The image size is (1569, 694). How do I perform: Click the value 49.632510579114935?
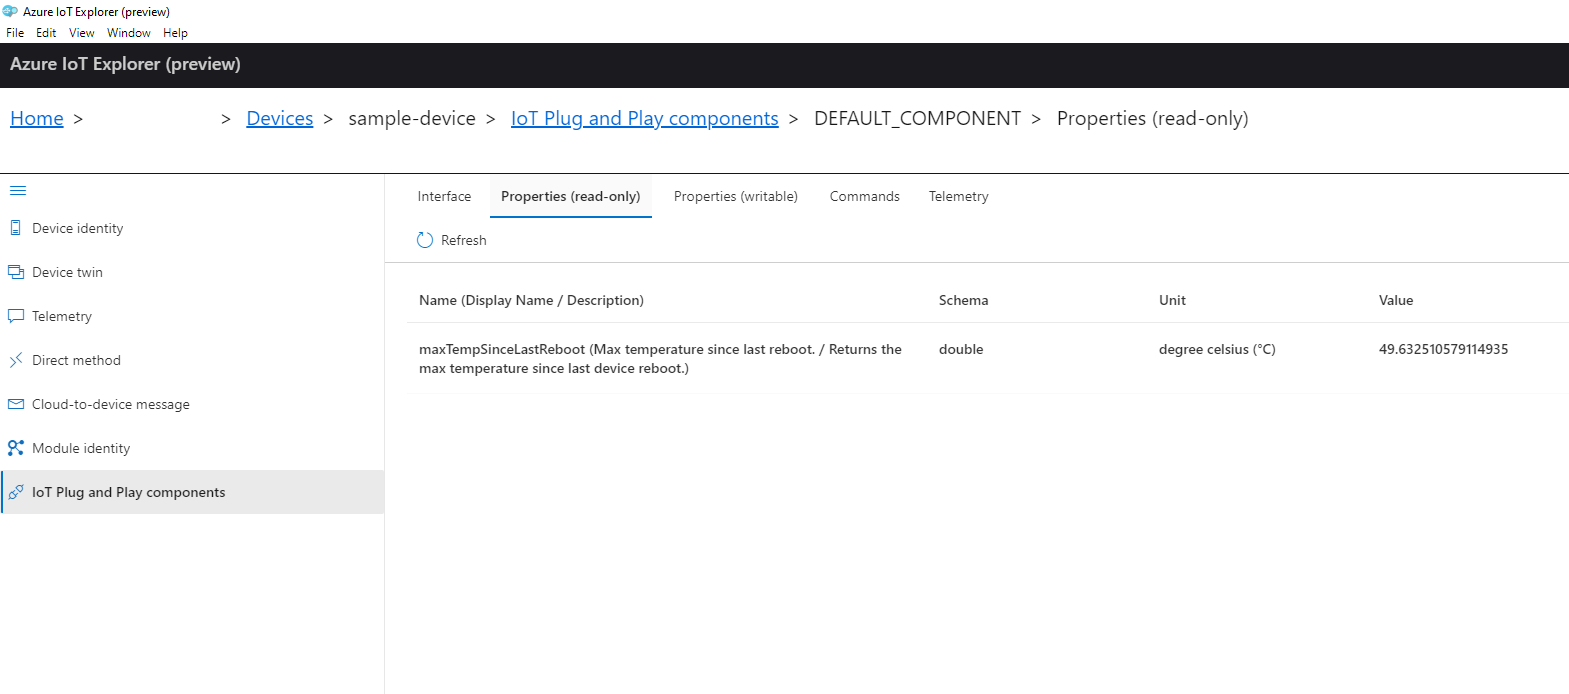pos(1443,349)
